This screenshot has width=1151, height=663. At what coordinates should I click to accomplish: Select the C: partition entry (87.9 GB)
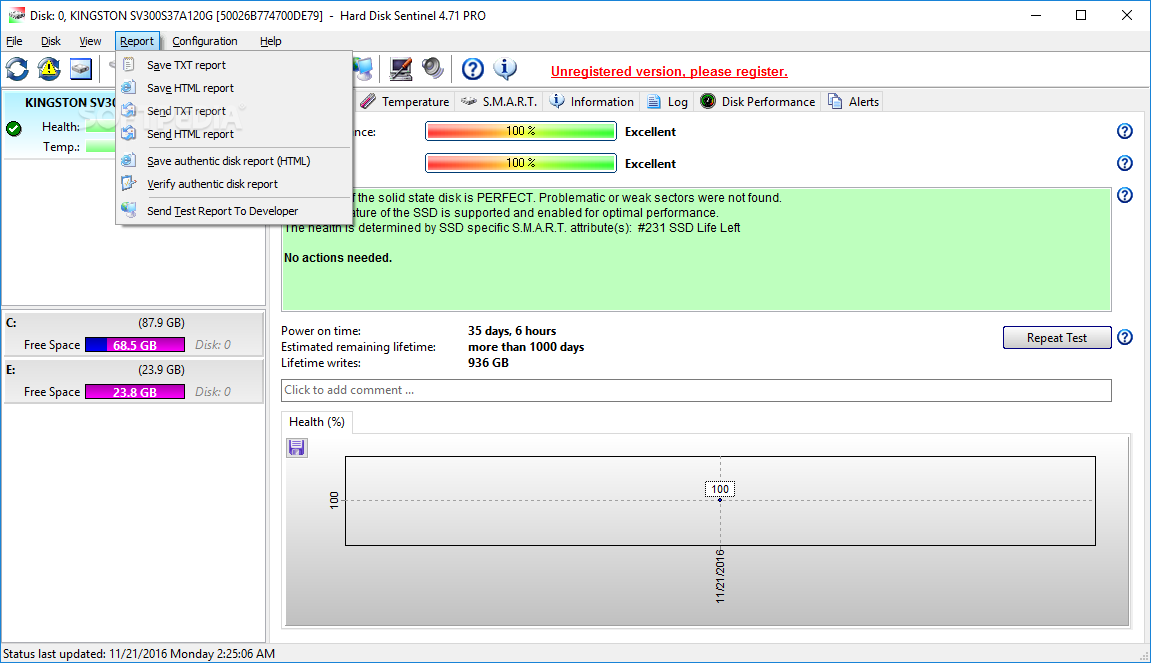point(134,334)
